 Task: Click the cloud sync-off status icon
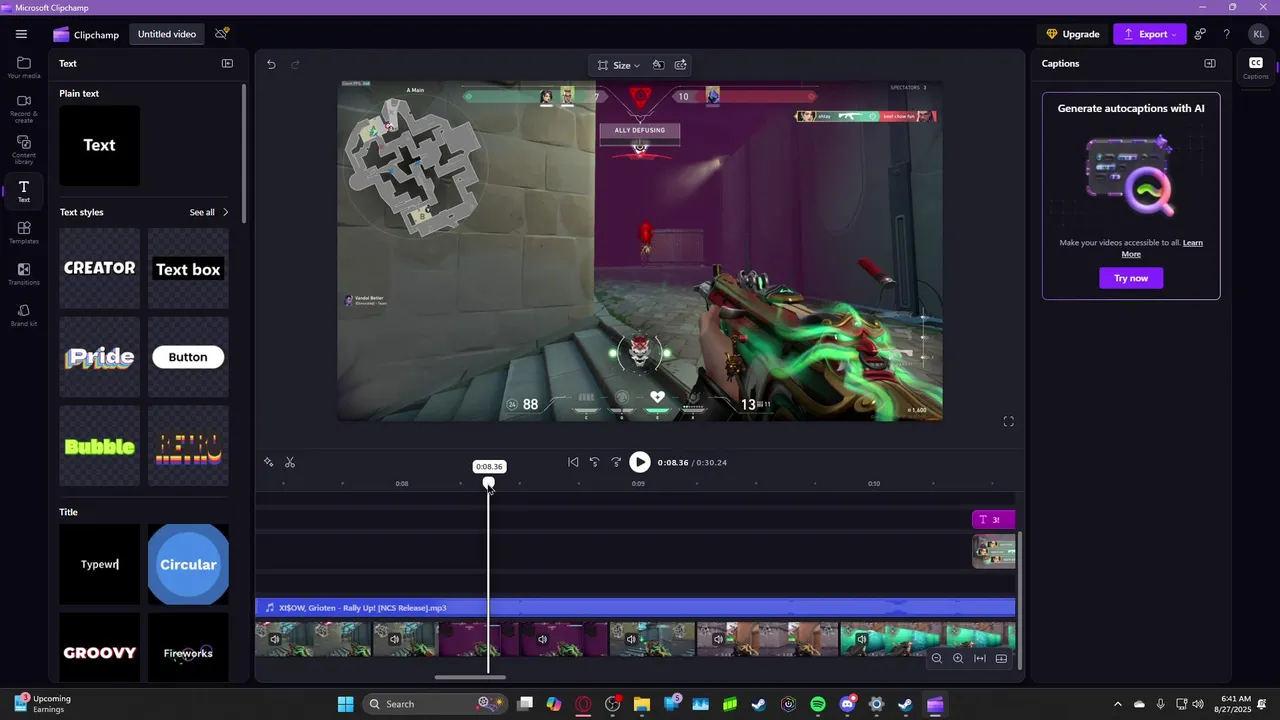click(222, 34)
